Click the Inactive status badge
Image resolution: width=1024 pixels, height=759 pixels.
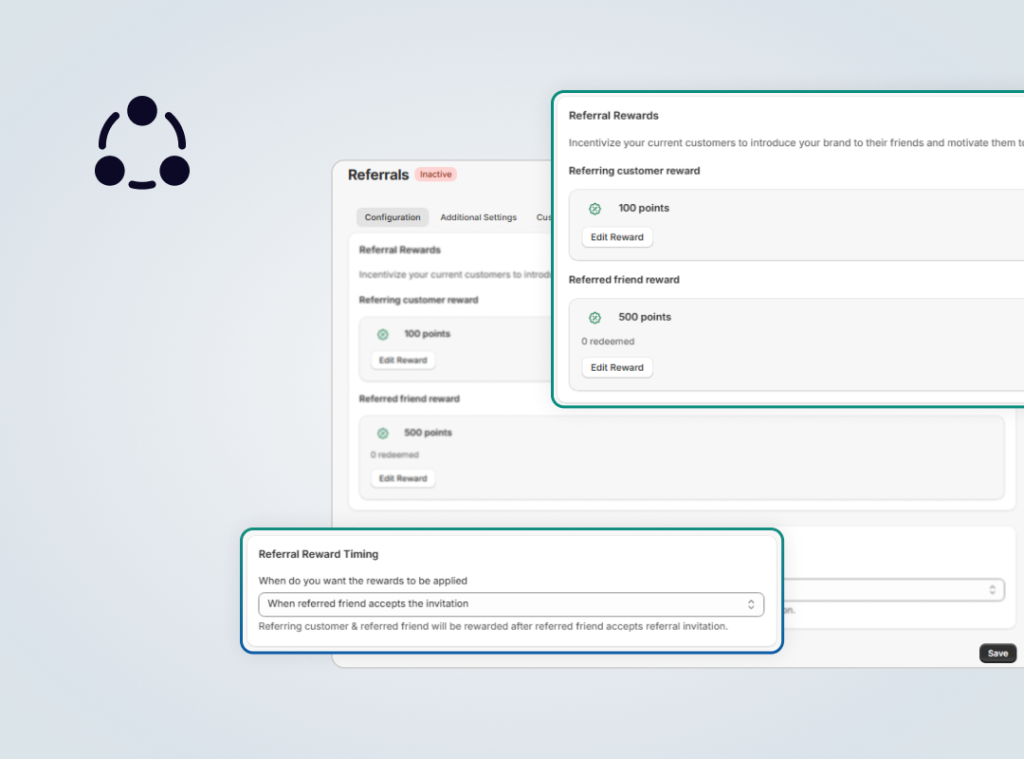pos(436,174)
